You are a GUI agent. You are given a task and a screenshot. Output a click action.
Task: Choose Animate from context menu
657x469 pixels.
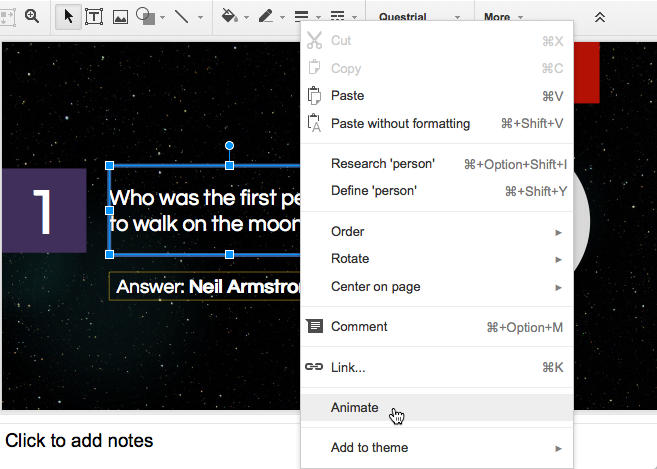(x=437, y=407)
